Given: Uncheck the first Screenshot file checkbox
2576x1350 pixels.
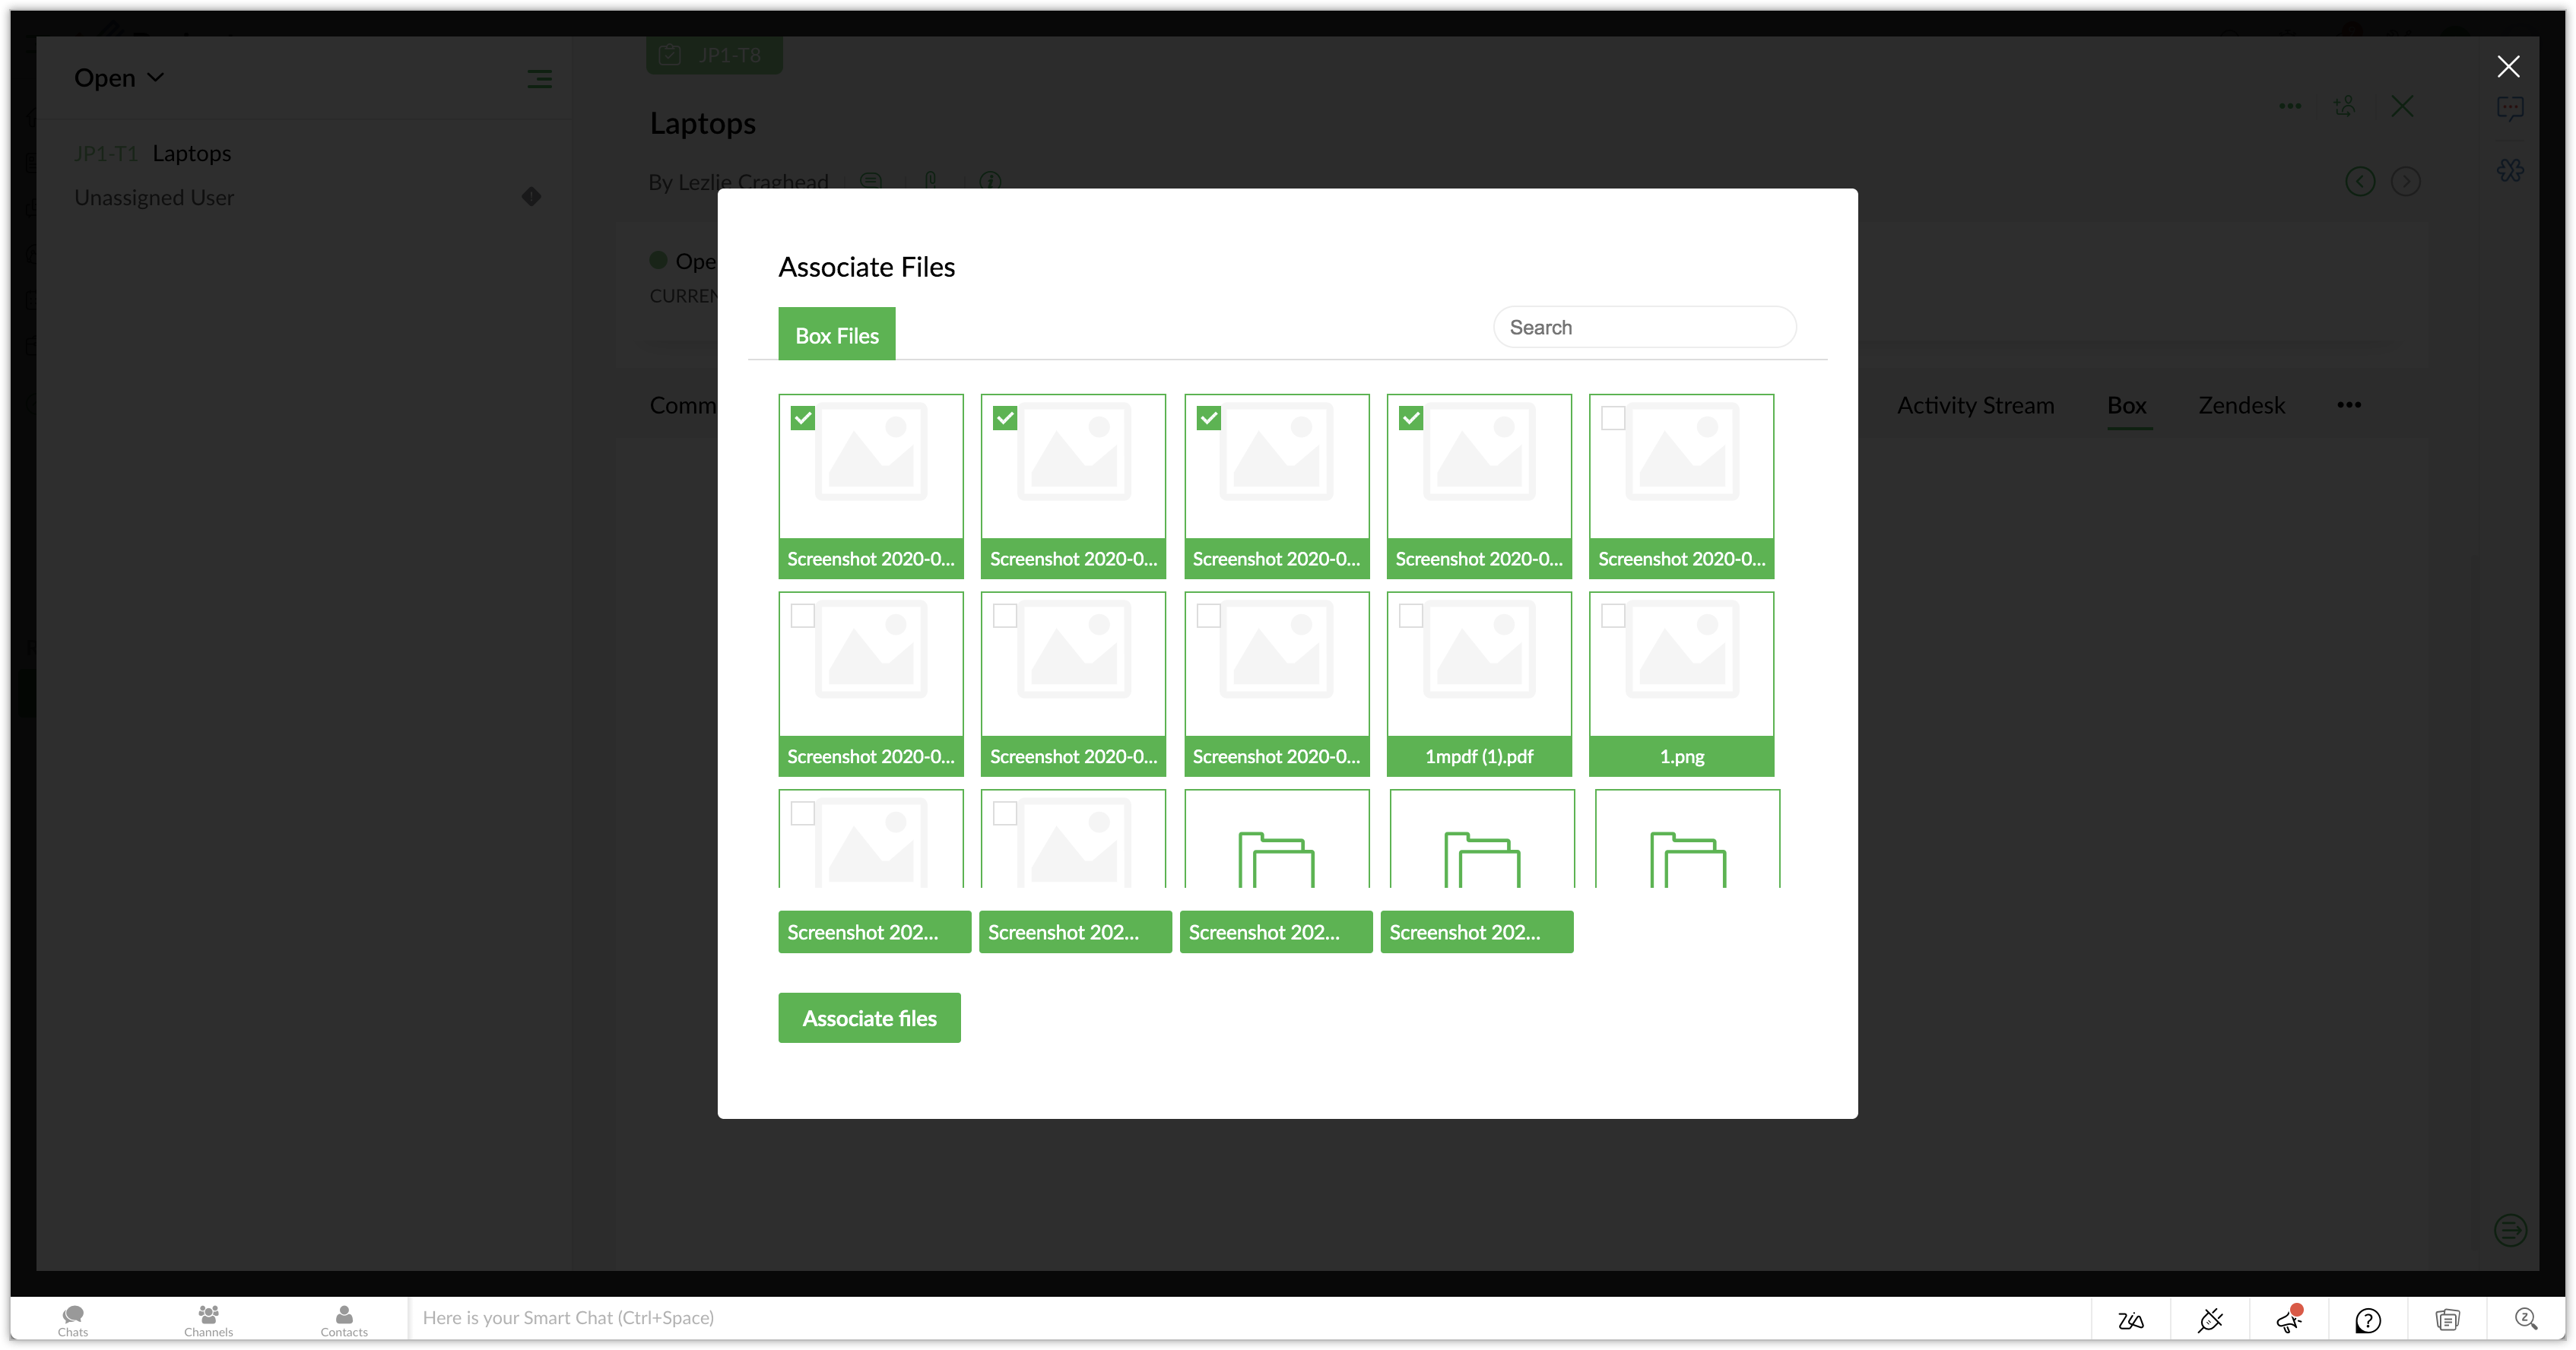Looking at the screenshot, I should (802, 418).
